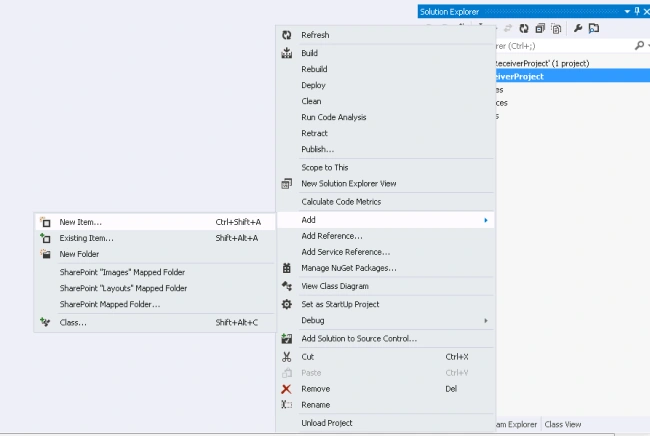
Task: Click the Refresh icon in context menu
Action: [286, 35]
